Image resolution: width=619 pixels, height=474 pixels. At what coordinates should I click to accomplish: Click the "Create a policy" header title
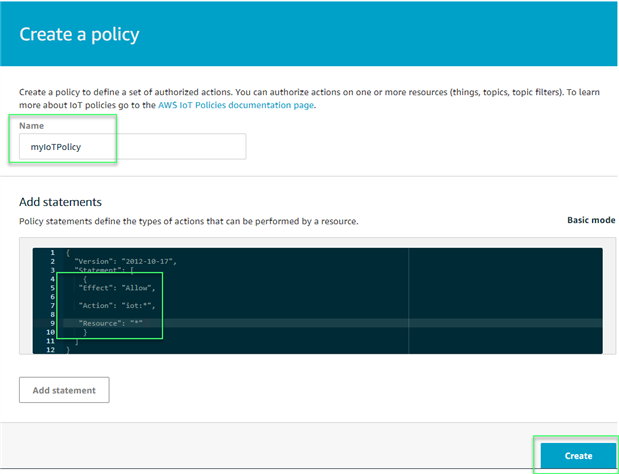pyautogui.click(x=79, y=34)
